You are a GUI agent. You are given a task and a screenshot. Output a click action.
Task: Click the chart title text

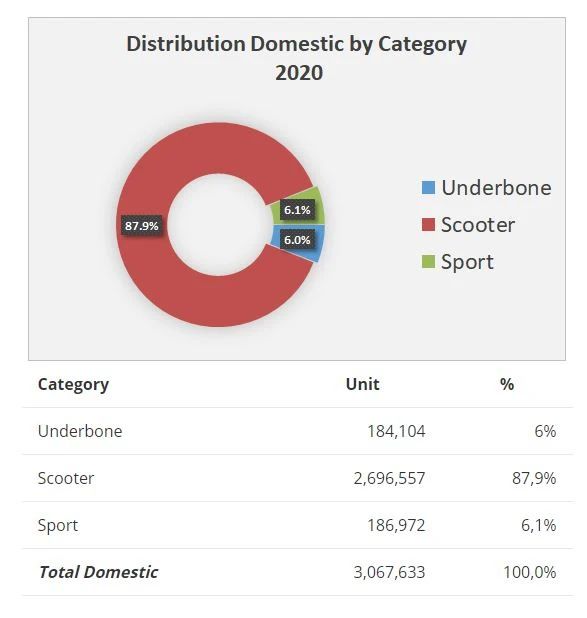[297, 58]
